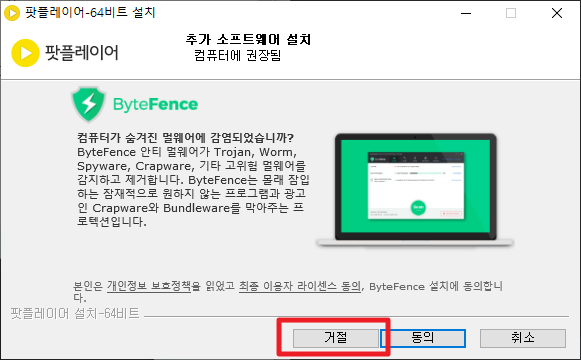Open the 개인정보 보호정책 link
Viewport: 581px width, 360px height.
coord(149,286)
